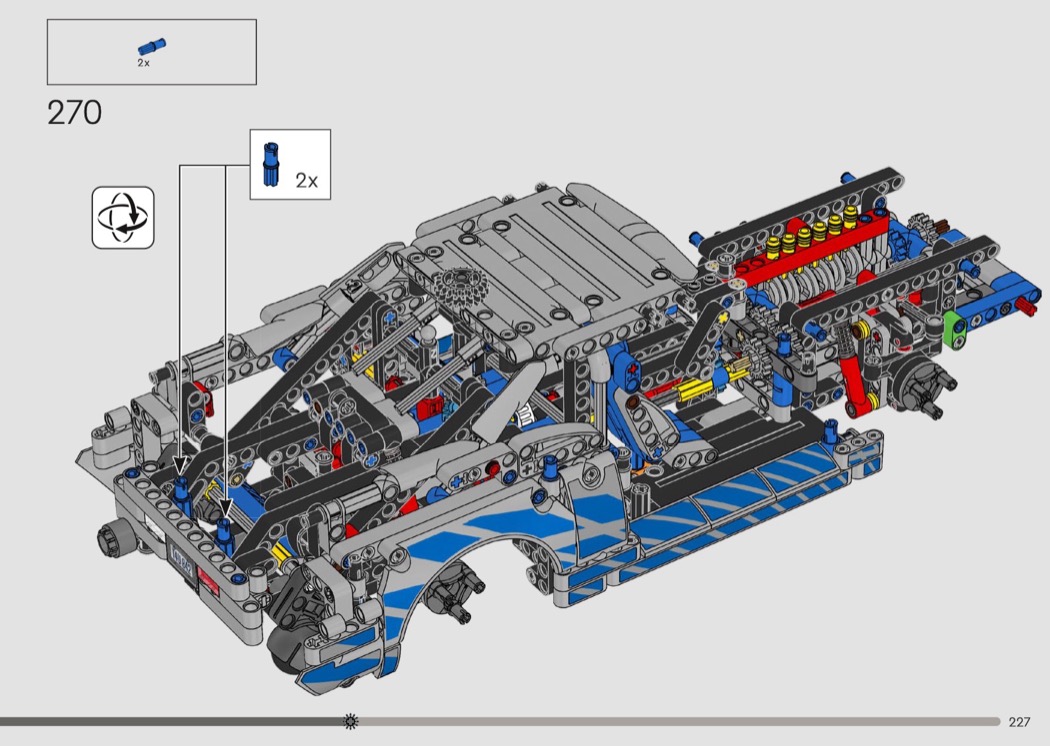Viewport: 1050px width, 746px height.
Task: Click the step number 270
Action: [x=74, y=113]
